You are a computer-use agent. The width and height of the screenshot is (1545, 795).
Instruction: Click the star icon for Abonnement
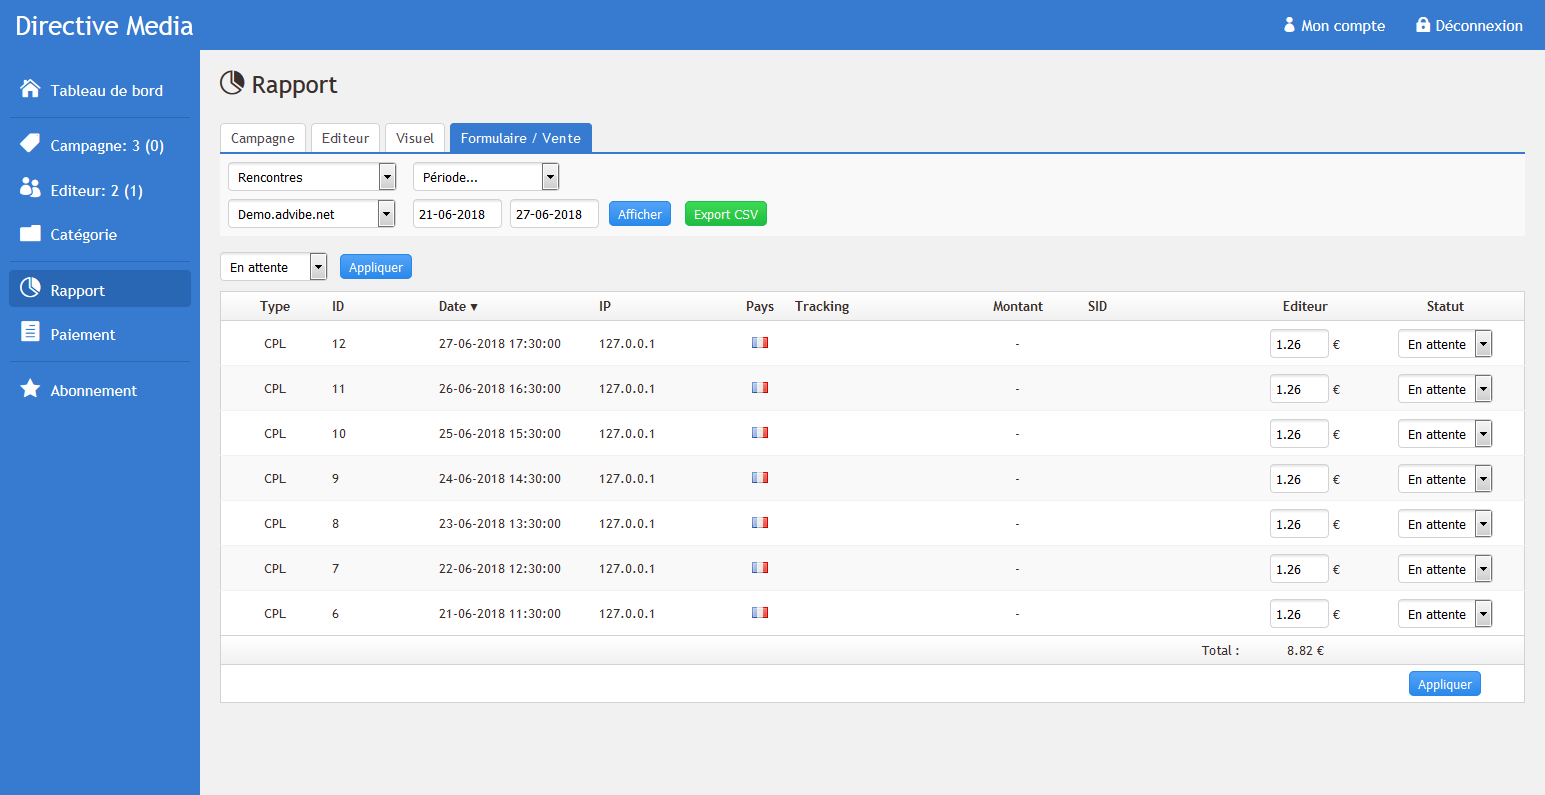[x=30, y=389]
